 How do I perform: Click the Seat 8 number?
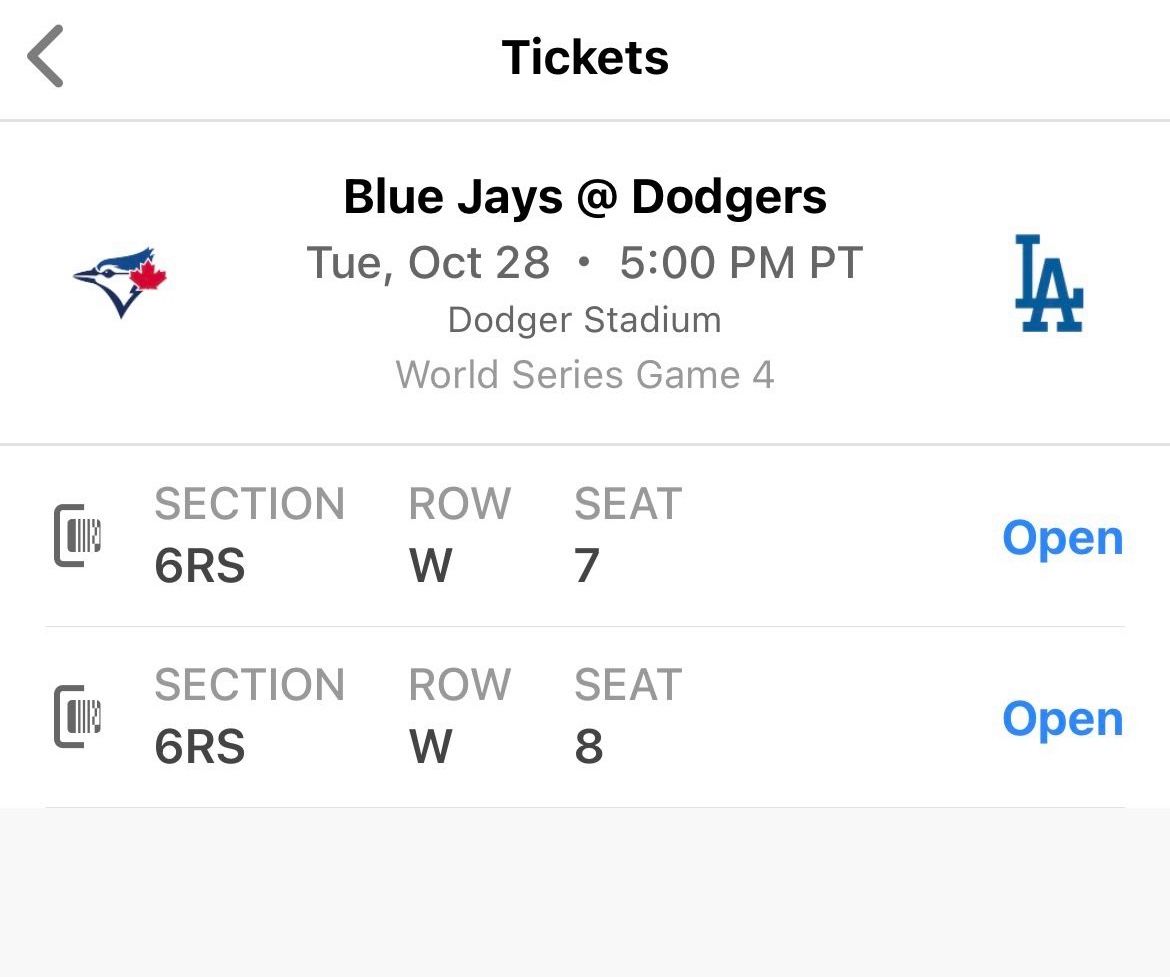tap(589, 746)
